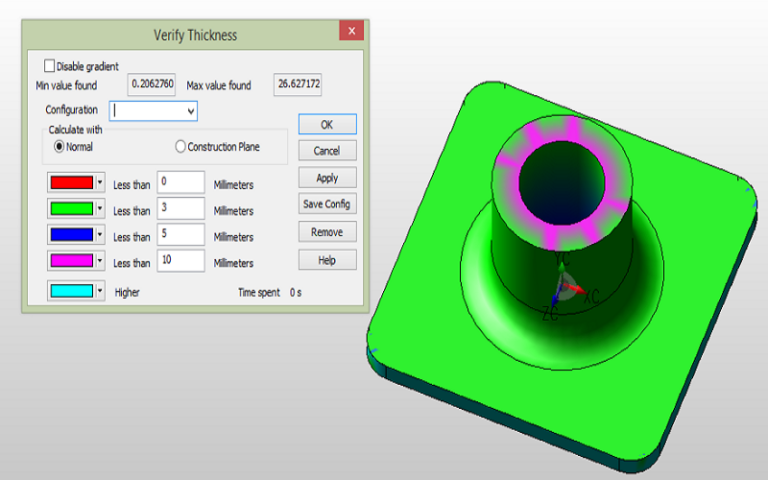Edit the threshold field containing 3
Viewport: 768px width, 480px height.
(x=181, y=208)
